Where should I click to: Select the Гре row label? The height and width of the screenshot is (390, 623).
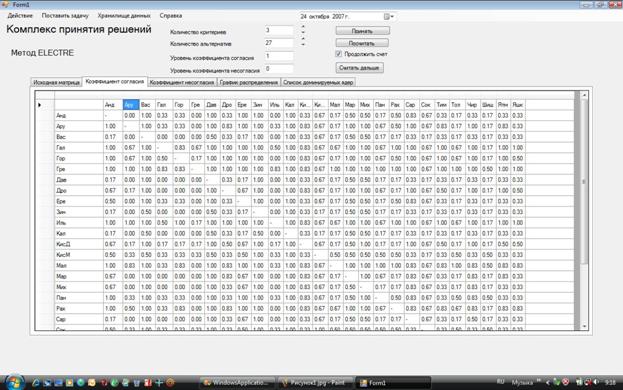coord(79,169)
